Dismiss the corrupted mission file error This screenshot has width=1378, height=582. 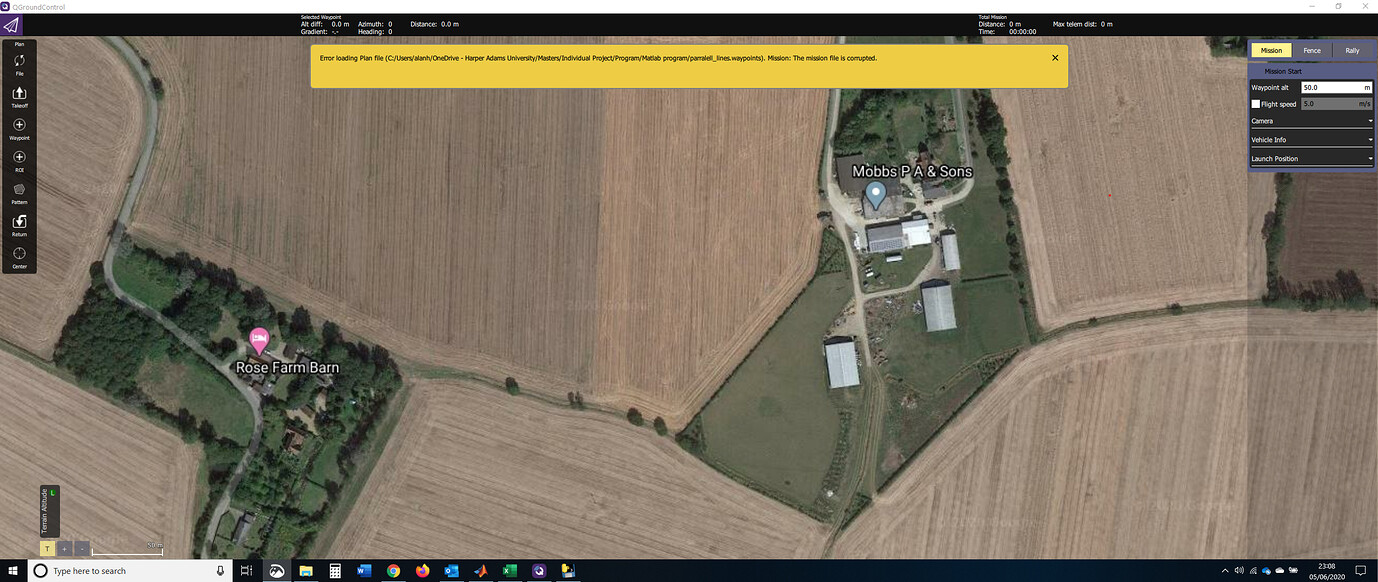[1054, 58]
